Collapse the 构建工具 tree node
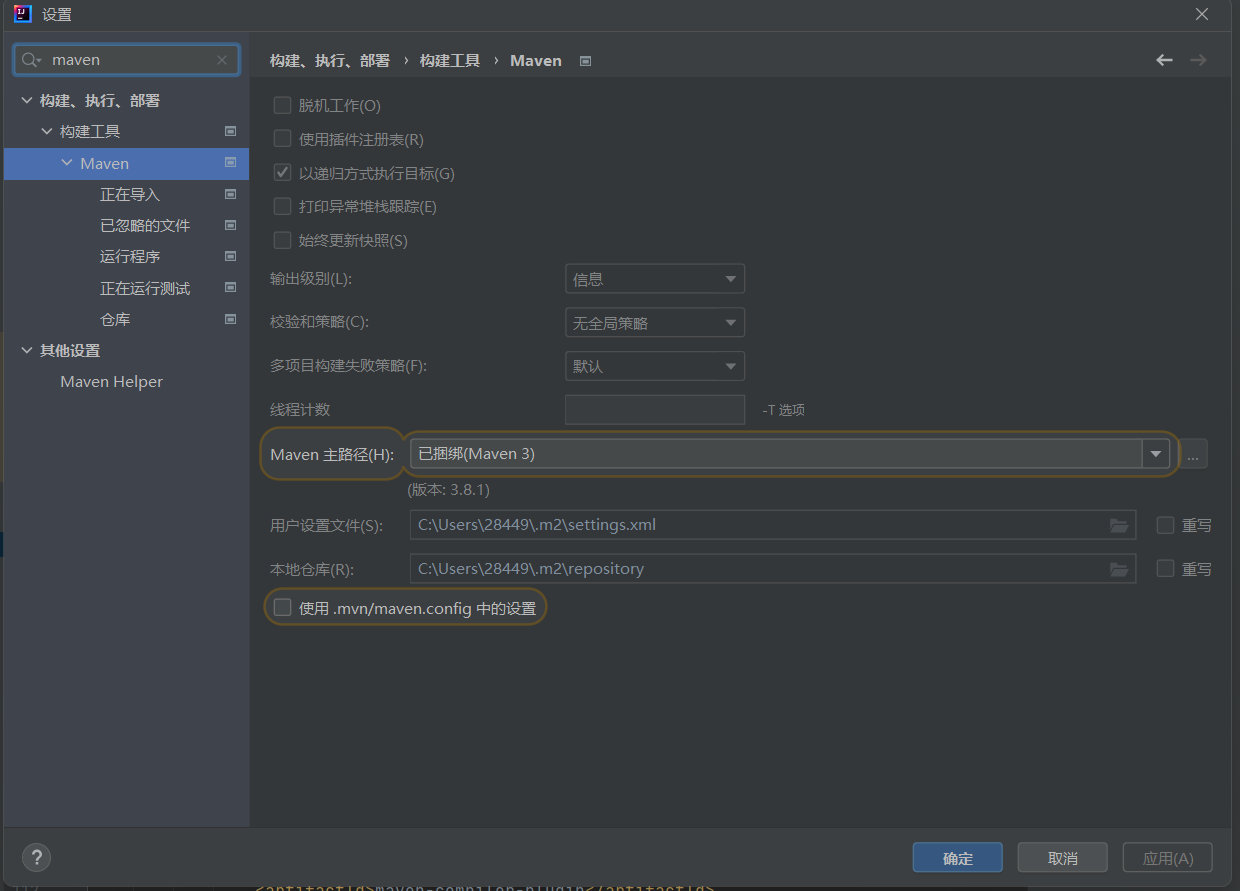This screenshot has height=891, width=1240. (47, 132)
